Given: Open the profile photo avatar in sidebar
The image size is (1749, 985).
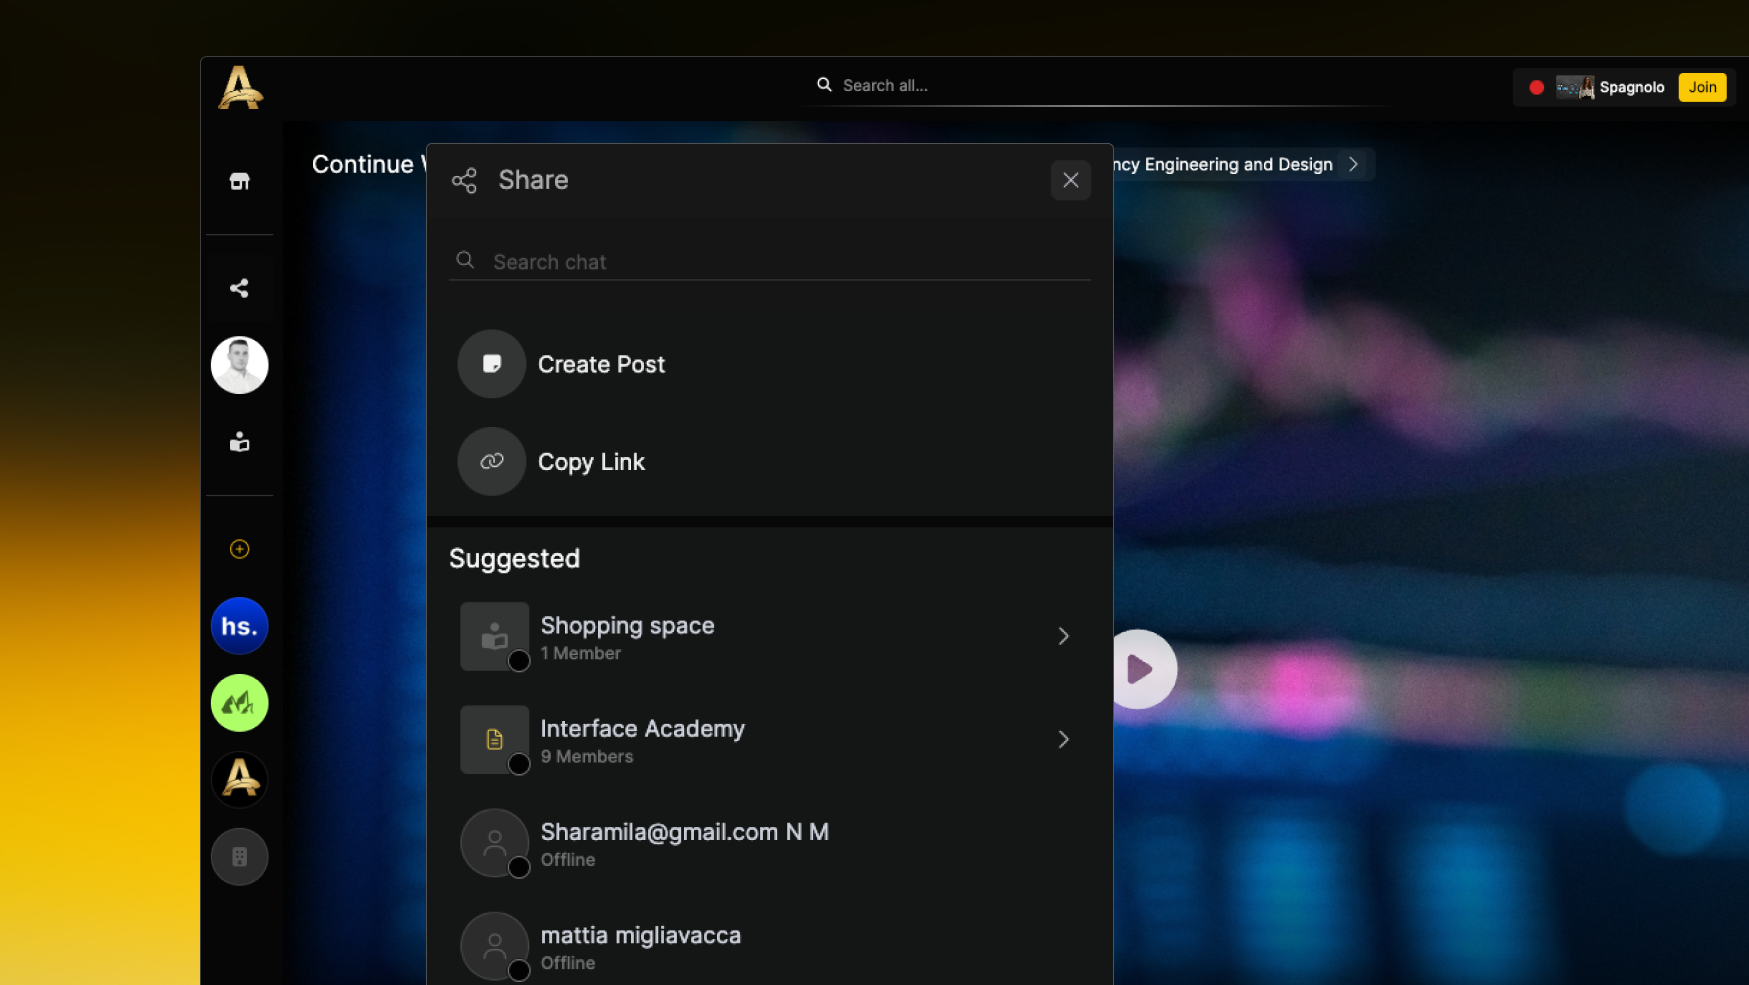Looking at the screenshot, I should pos(239,365).
